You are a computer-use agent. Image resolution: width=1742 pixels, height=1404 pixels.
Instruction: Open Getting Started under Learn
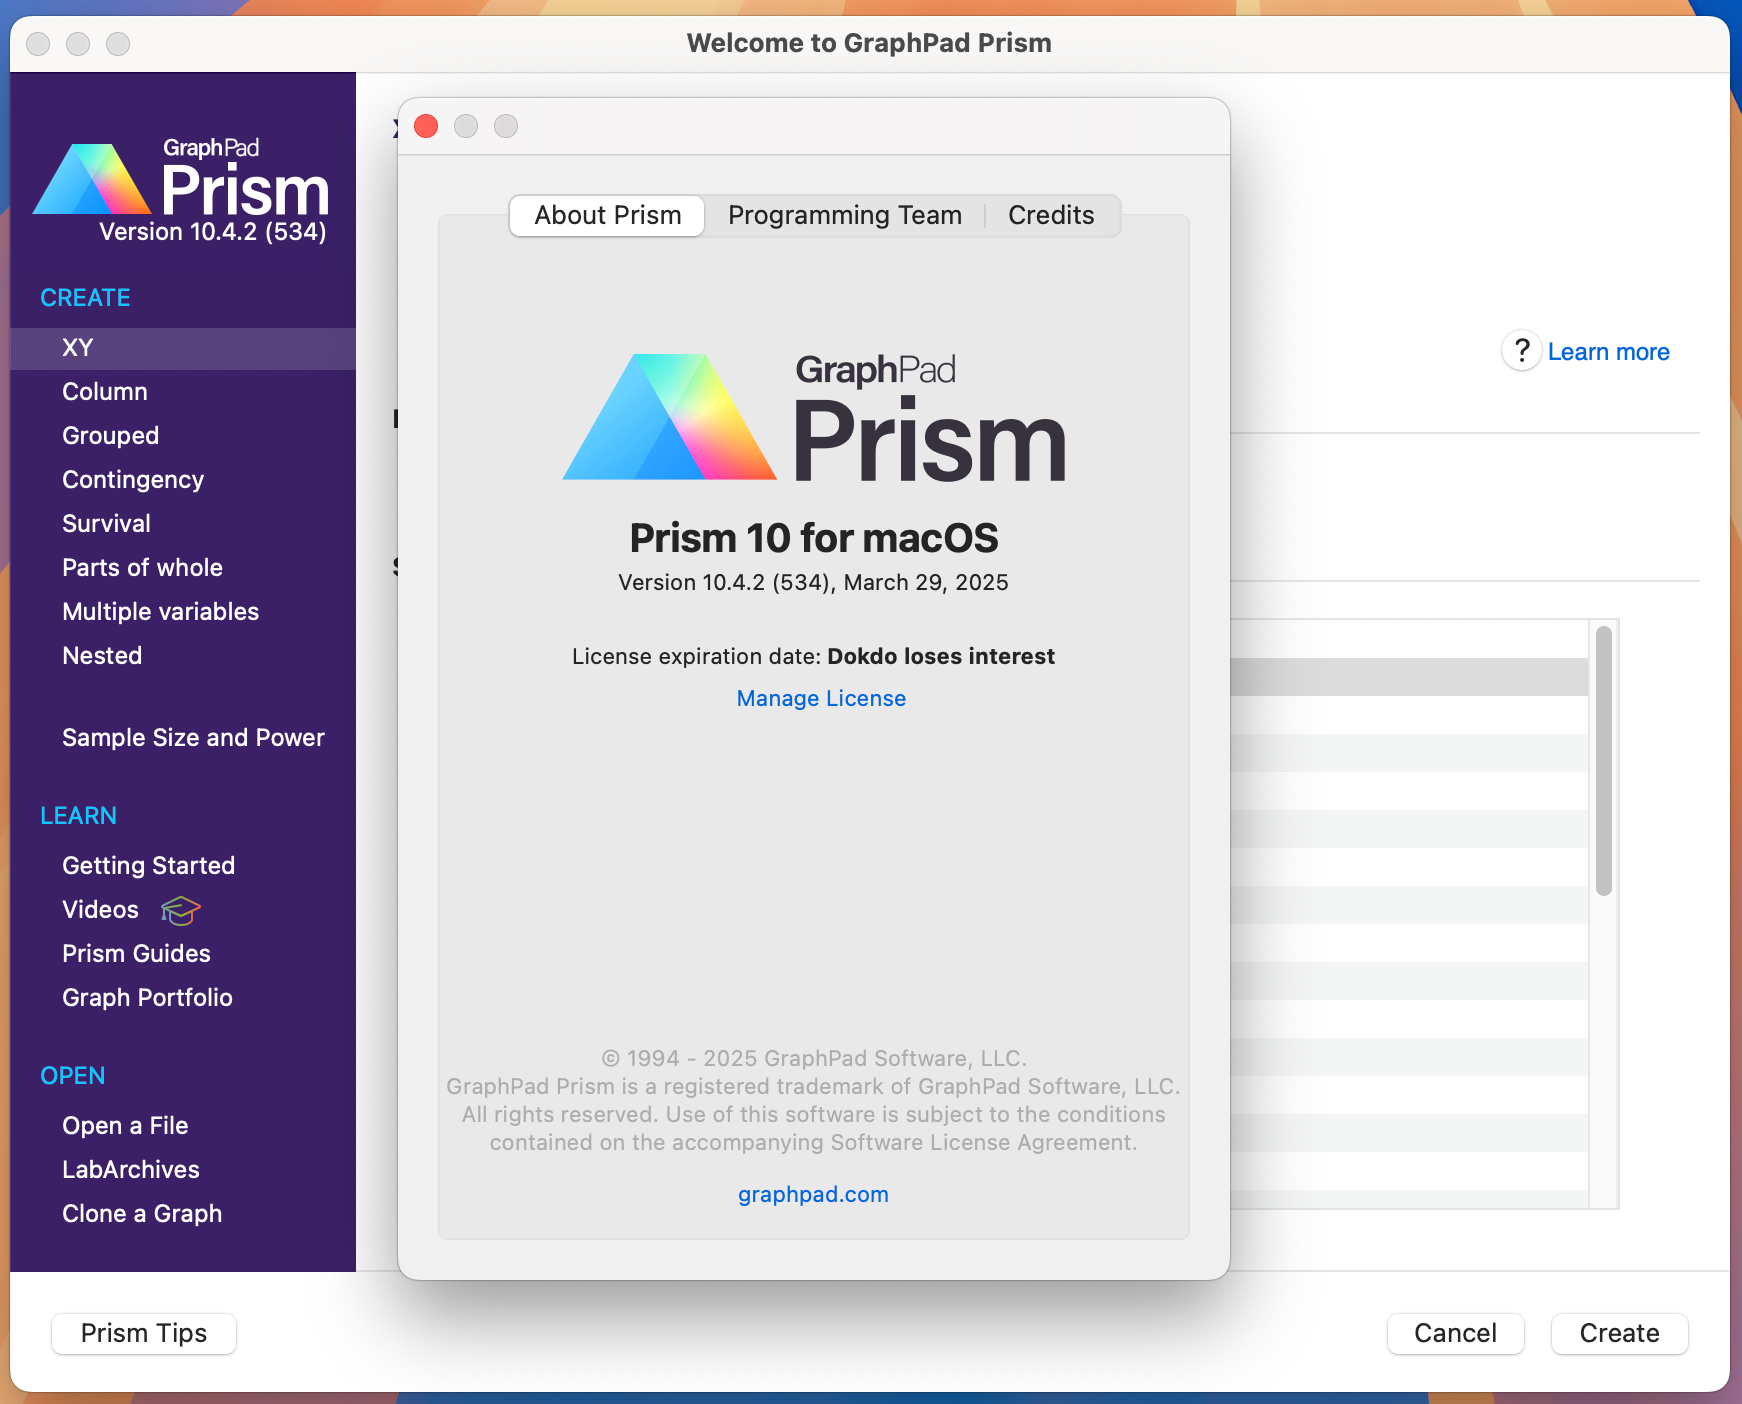[x=148, y=865]
